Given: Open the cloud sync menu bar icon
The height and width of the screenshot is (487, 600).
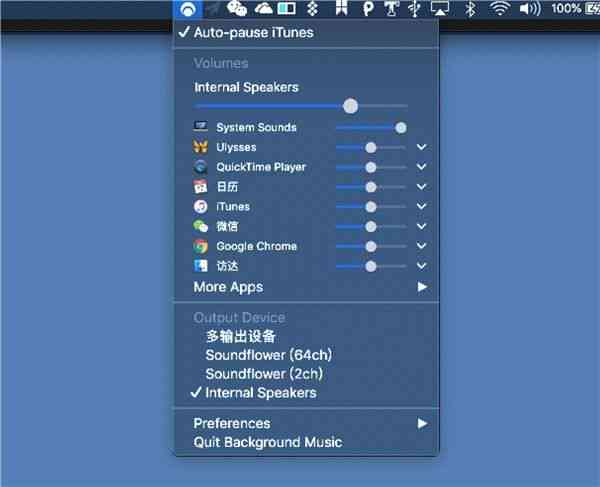Looking at the screenshot, I should point(264,8).
